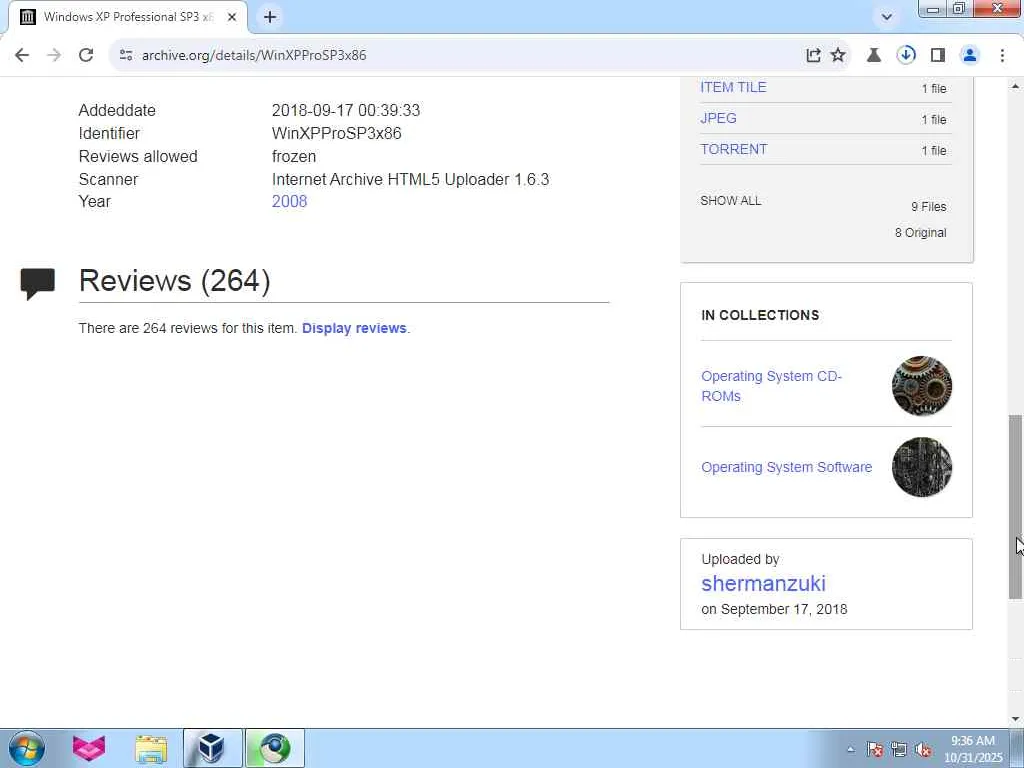Toggle the browser side panel
Viewport: 1024px width, 768px height.
pyautogui.click(x=938, y=56)
